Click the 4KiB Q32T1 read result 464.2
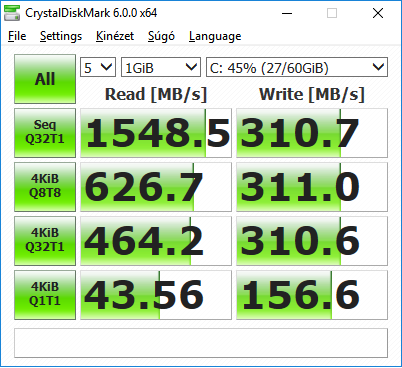This screenshot has height=368, width=402. [x=156, y=241]
